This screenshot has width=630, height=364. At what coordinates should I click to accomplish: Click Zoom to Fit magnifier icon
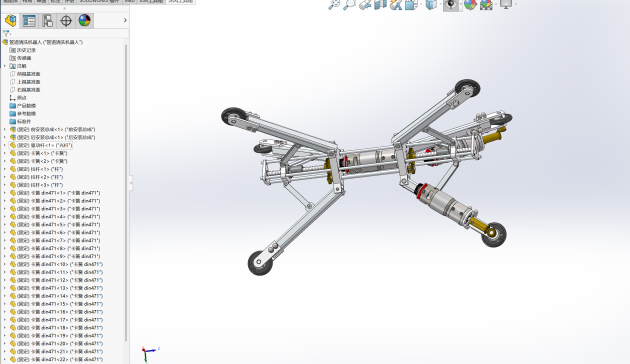pyautogui.click(x=334, y=4)
